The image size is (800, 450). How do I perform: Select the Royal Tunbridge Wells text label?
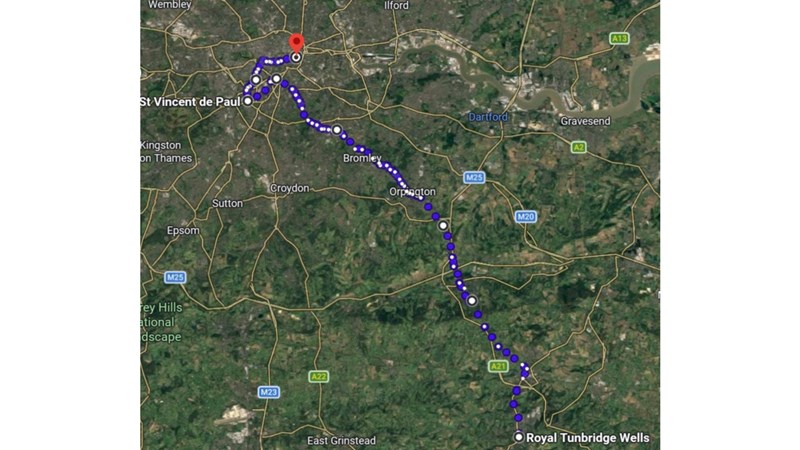(x=588, y=438)
